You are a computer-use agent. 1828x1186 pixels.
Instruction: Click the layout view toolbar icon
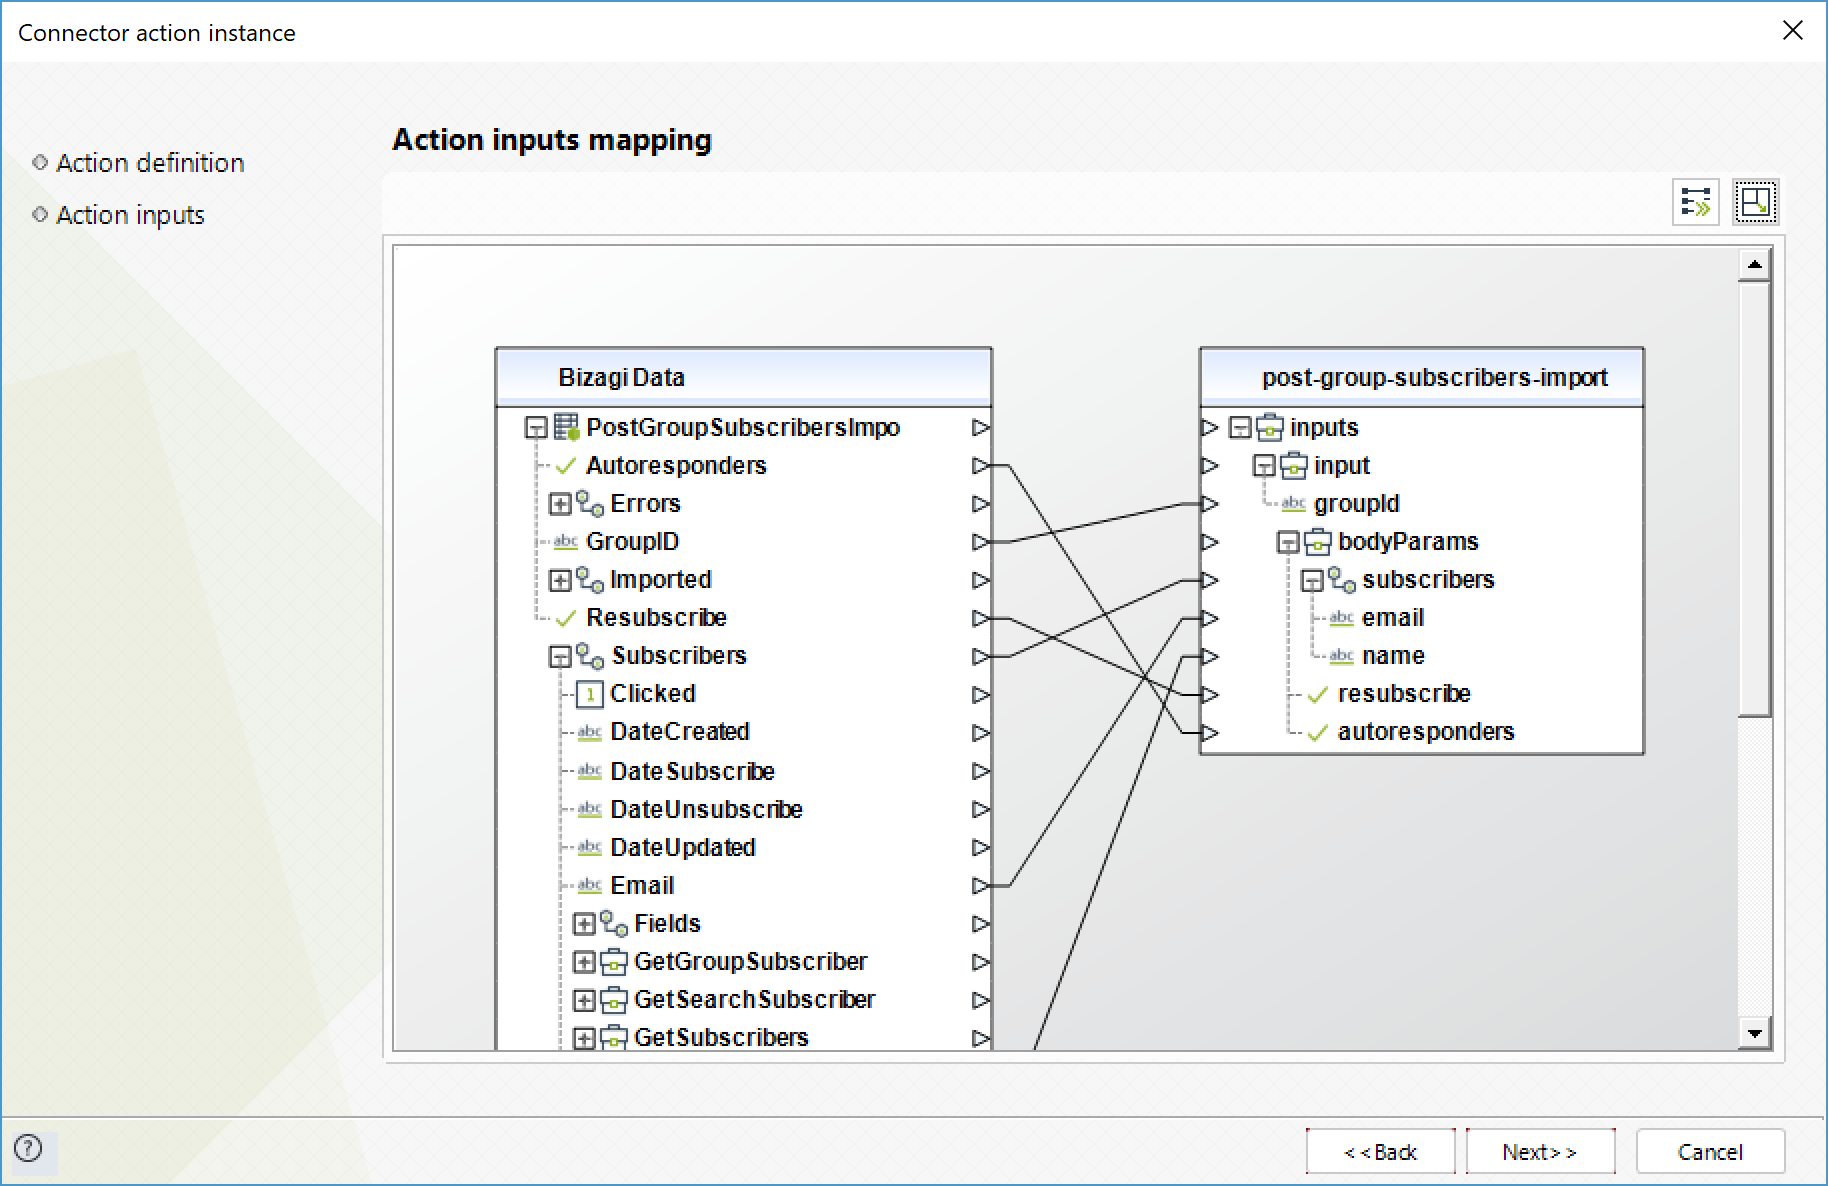point(1756,202)
